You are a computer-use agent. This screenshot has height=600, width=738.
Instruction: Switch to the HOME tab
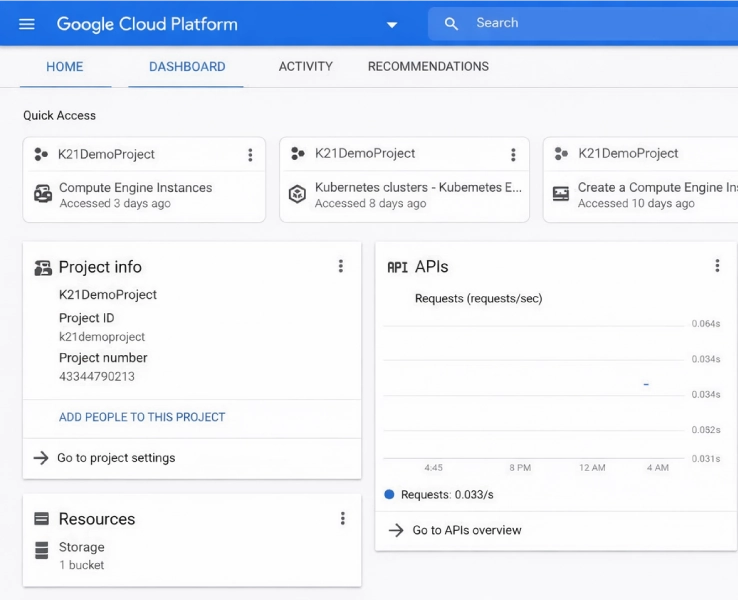click(x=65, y=67)
